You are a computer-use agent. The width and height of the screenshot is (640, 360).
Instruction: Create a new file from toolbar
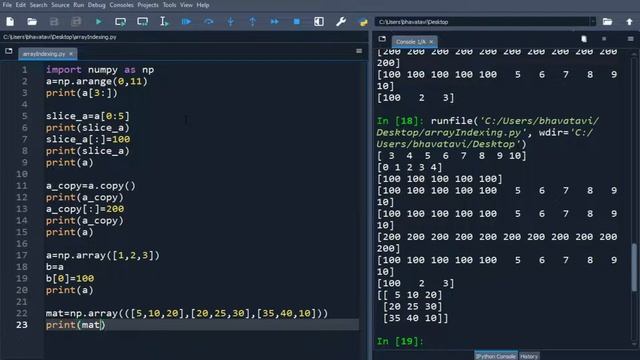tap(10, 22)
